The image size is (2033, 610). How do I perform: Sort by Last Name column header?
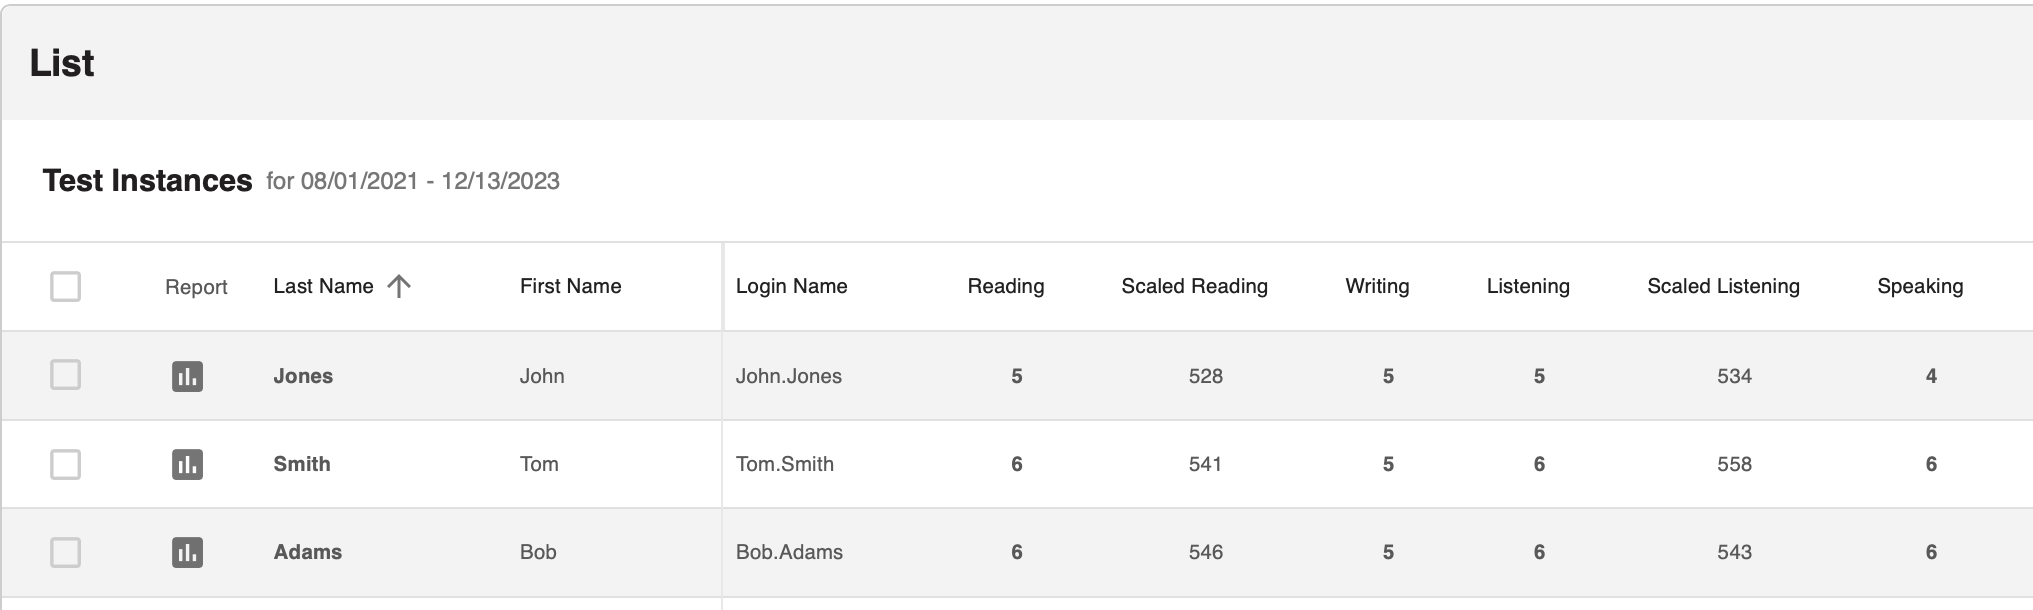click(x=323, y=286)
